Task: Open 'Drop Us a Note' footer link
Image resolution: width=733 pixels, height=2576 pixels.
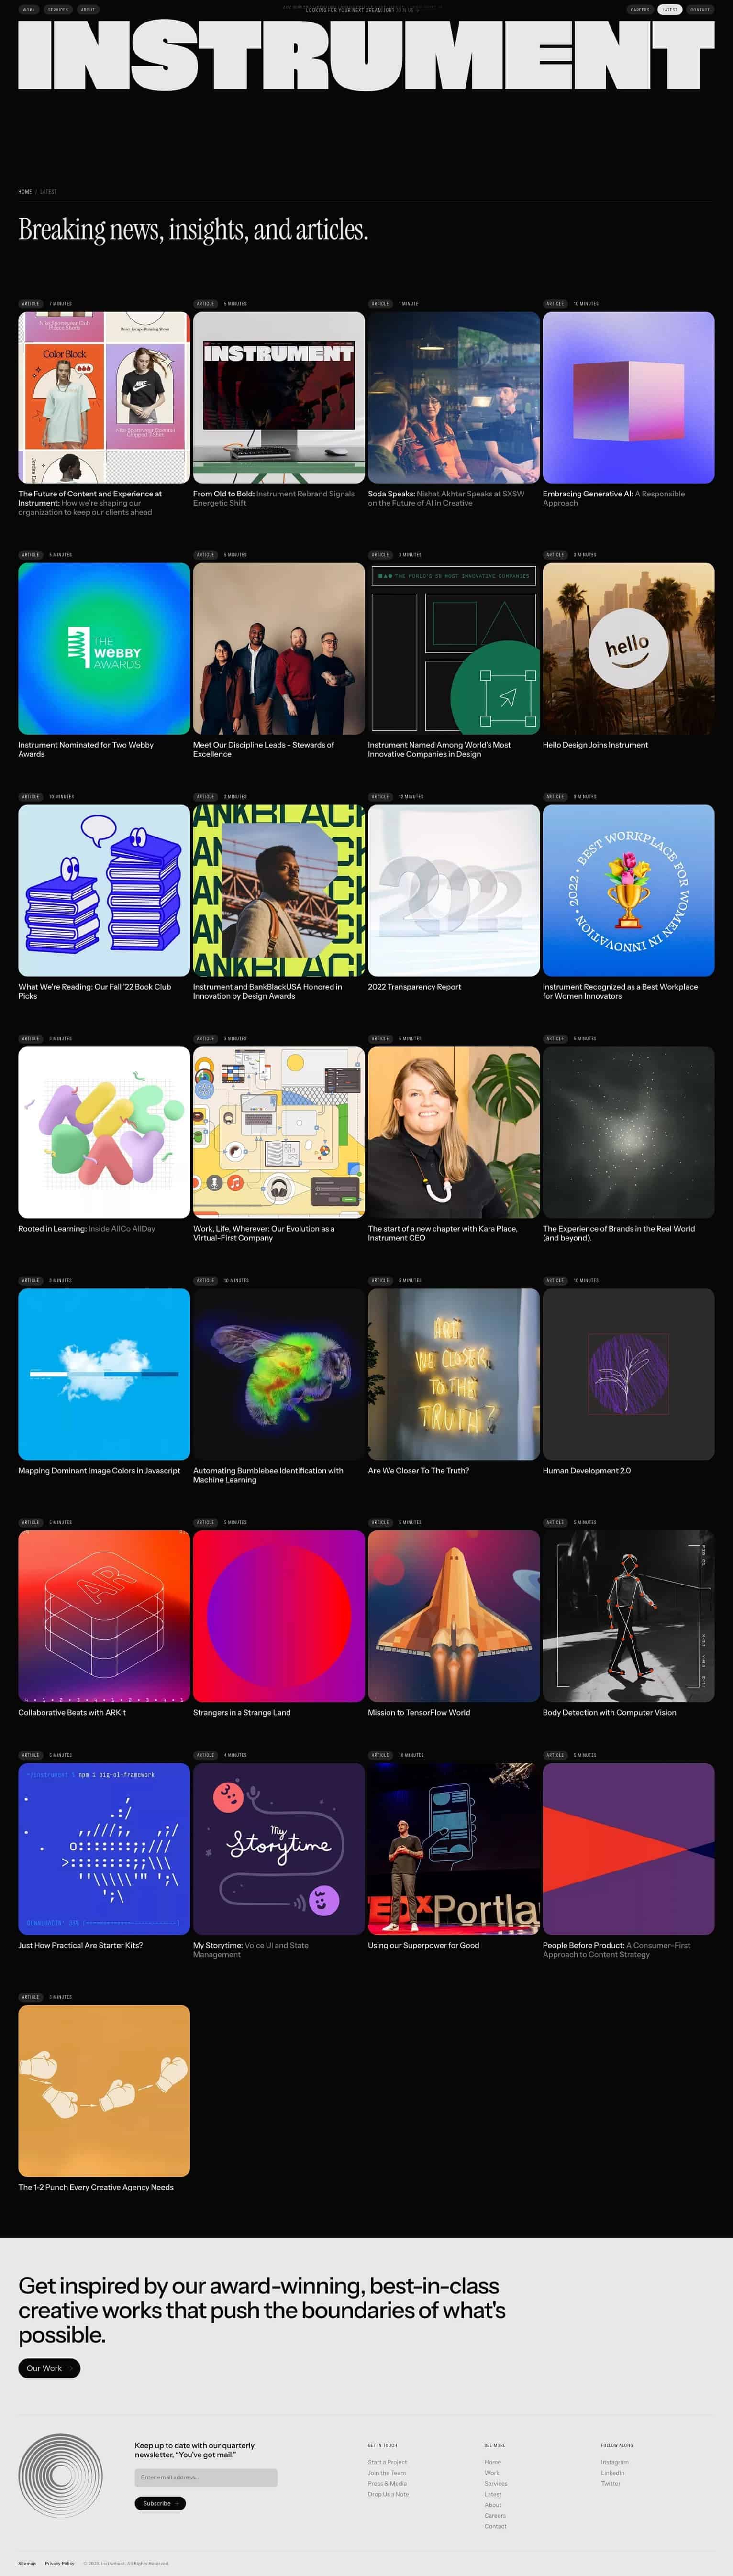Action: click(388, 2494)
